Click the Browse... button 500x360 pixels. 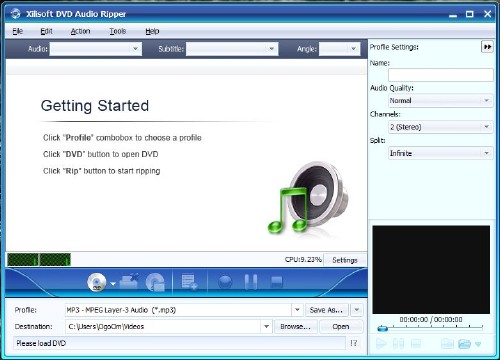tap(295, 327)
